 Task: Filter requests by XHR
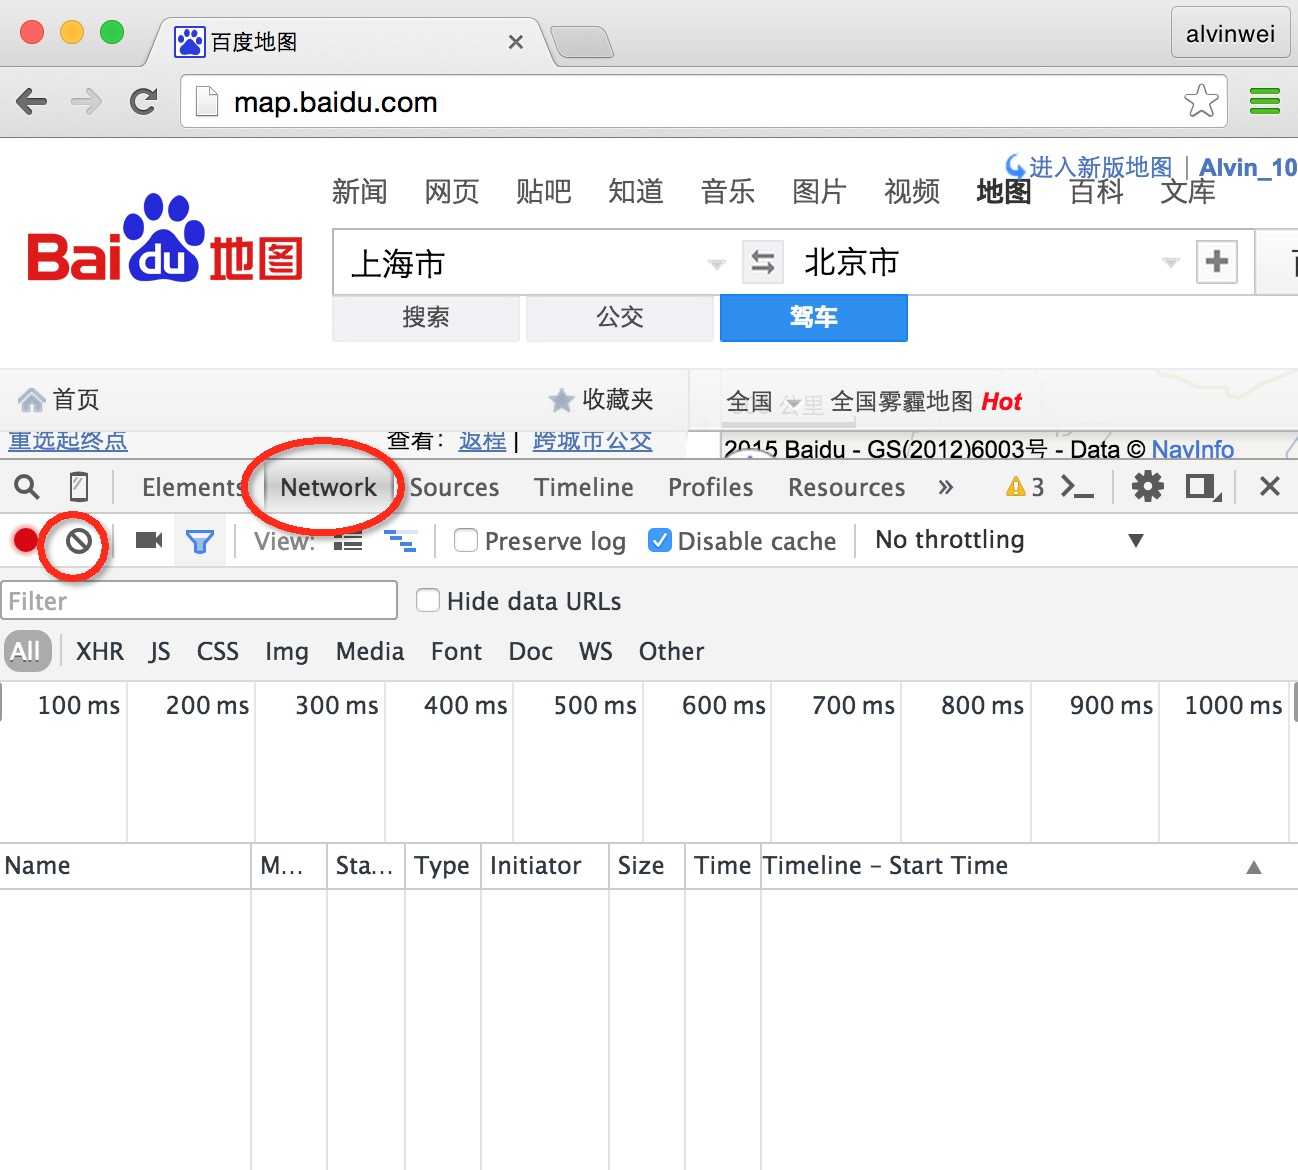coord(100,651)
